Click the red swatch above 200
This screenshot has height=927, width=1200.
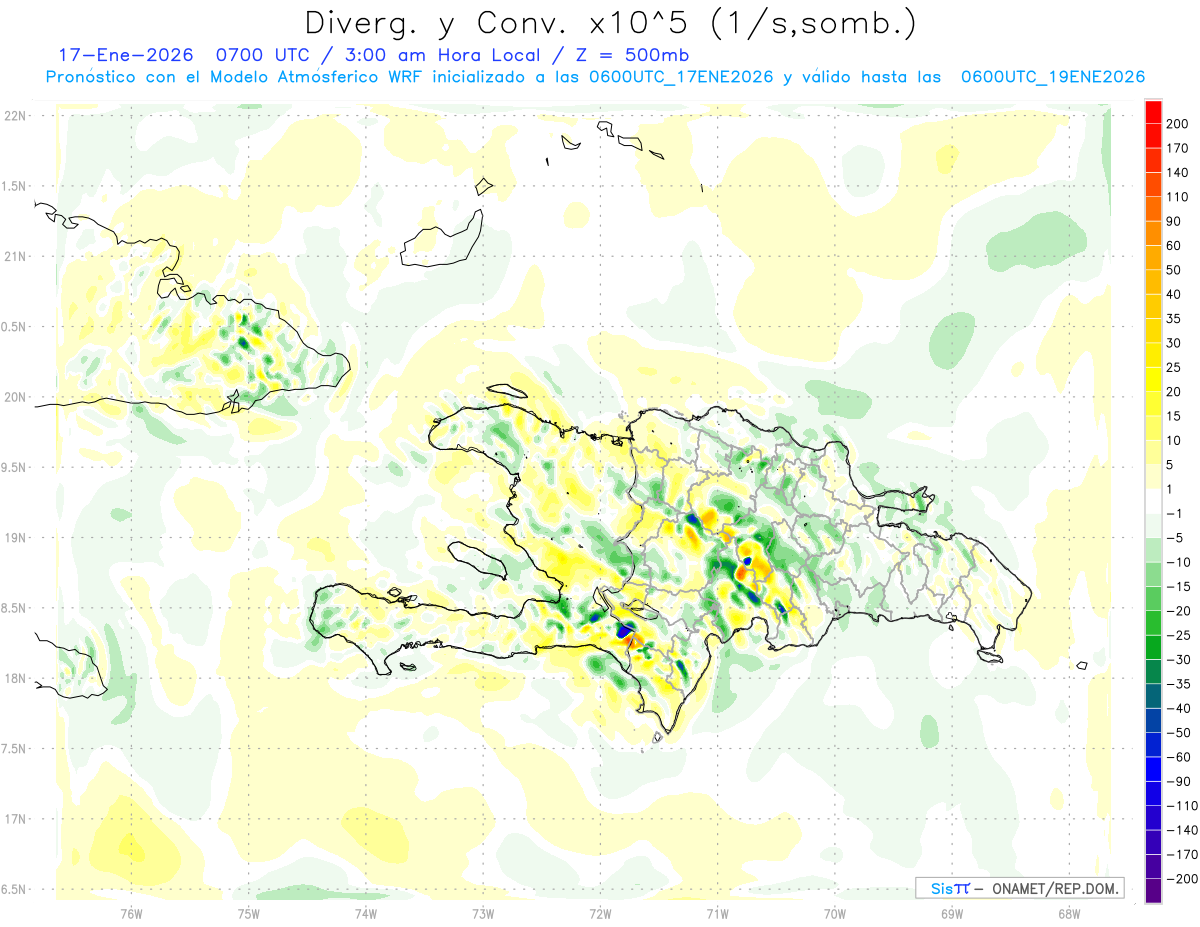1153,112
